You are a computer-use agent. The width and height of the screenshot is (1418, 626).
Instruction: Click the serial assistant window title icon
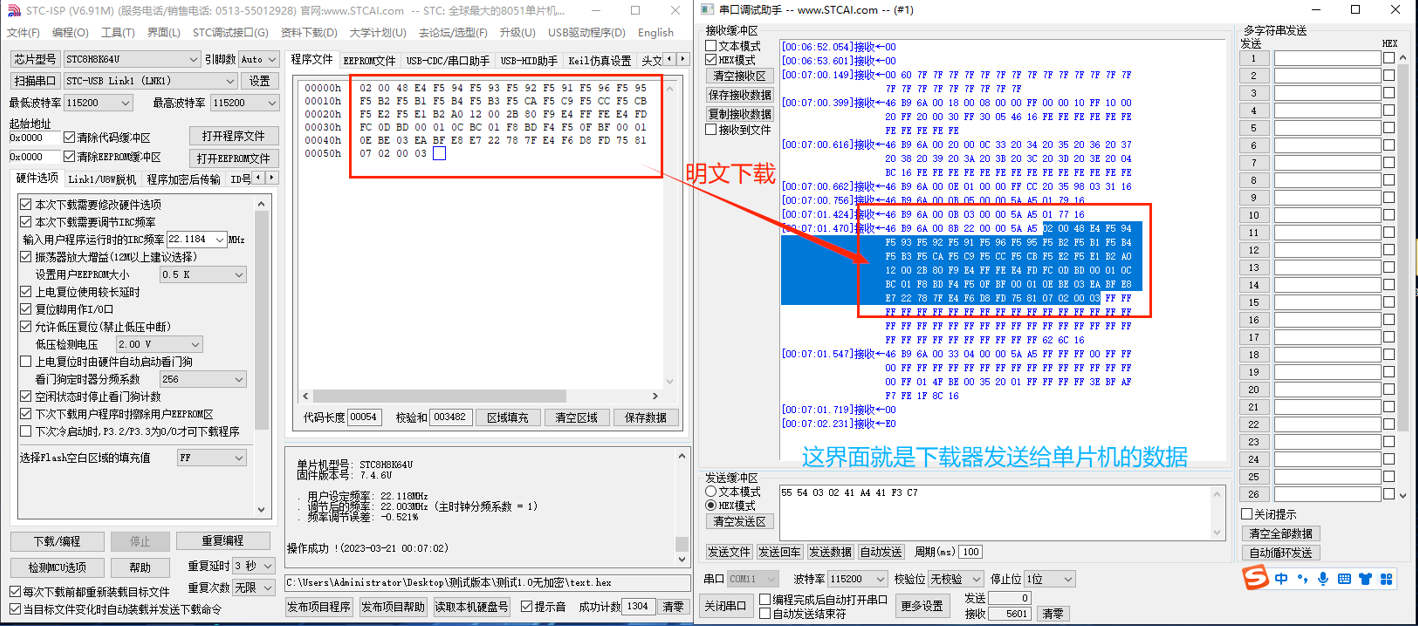(x=707, y=10)
